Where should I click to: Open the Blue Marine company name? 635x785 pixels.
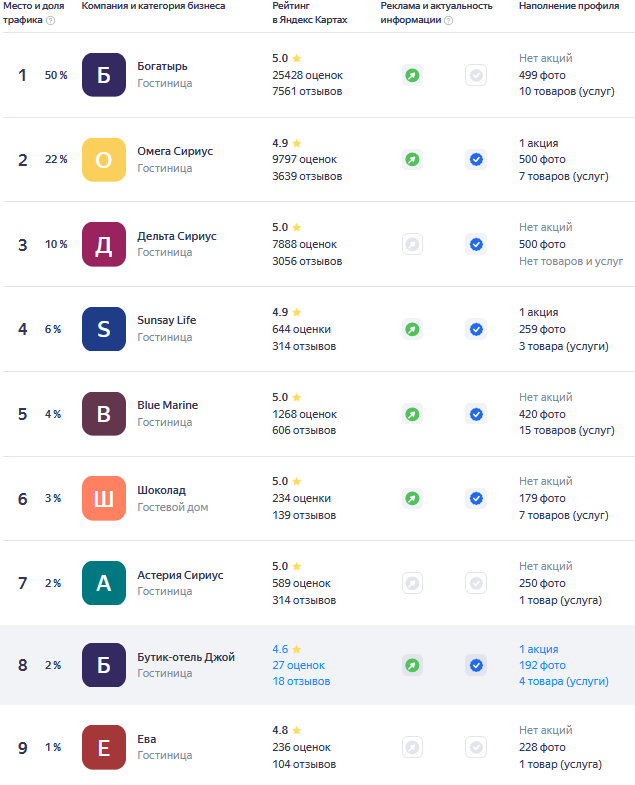coord(168,405)
